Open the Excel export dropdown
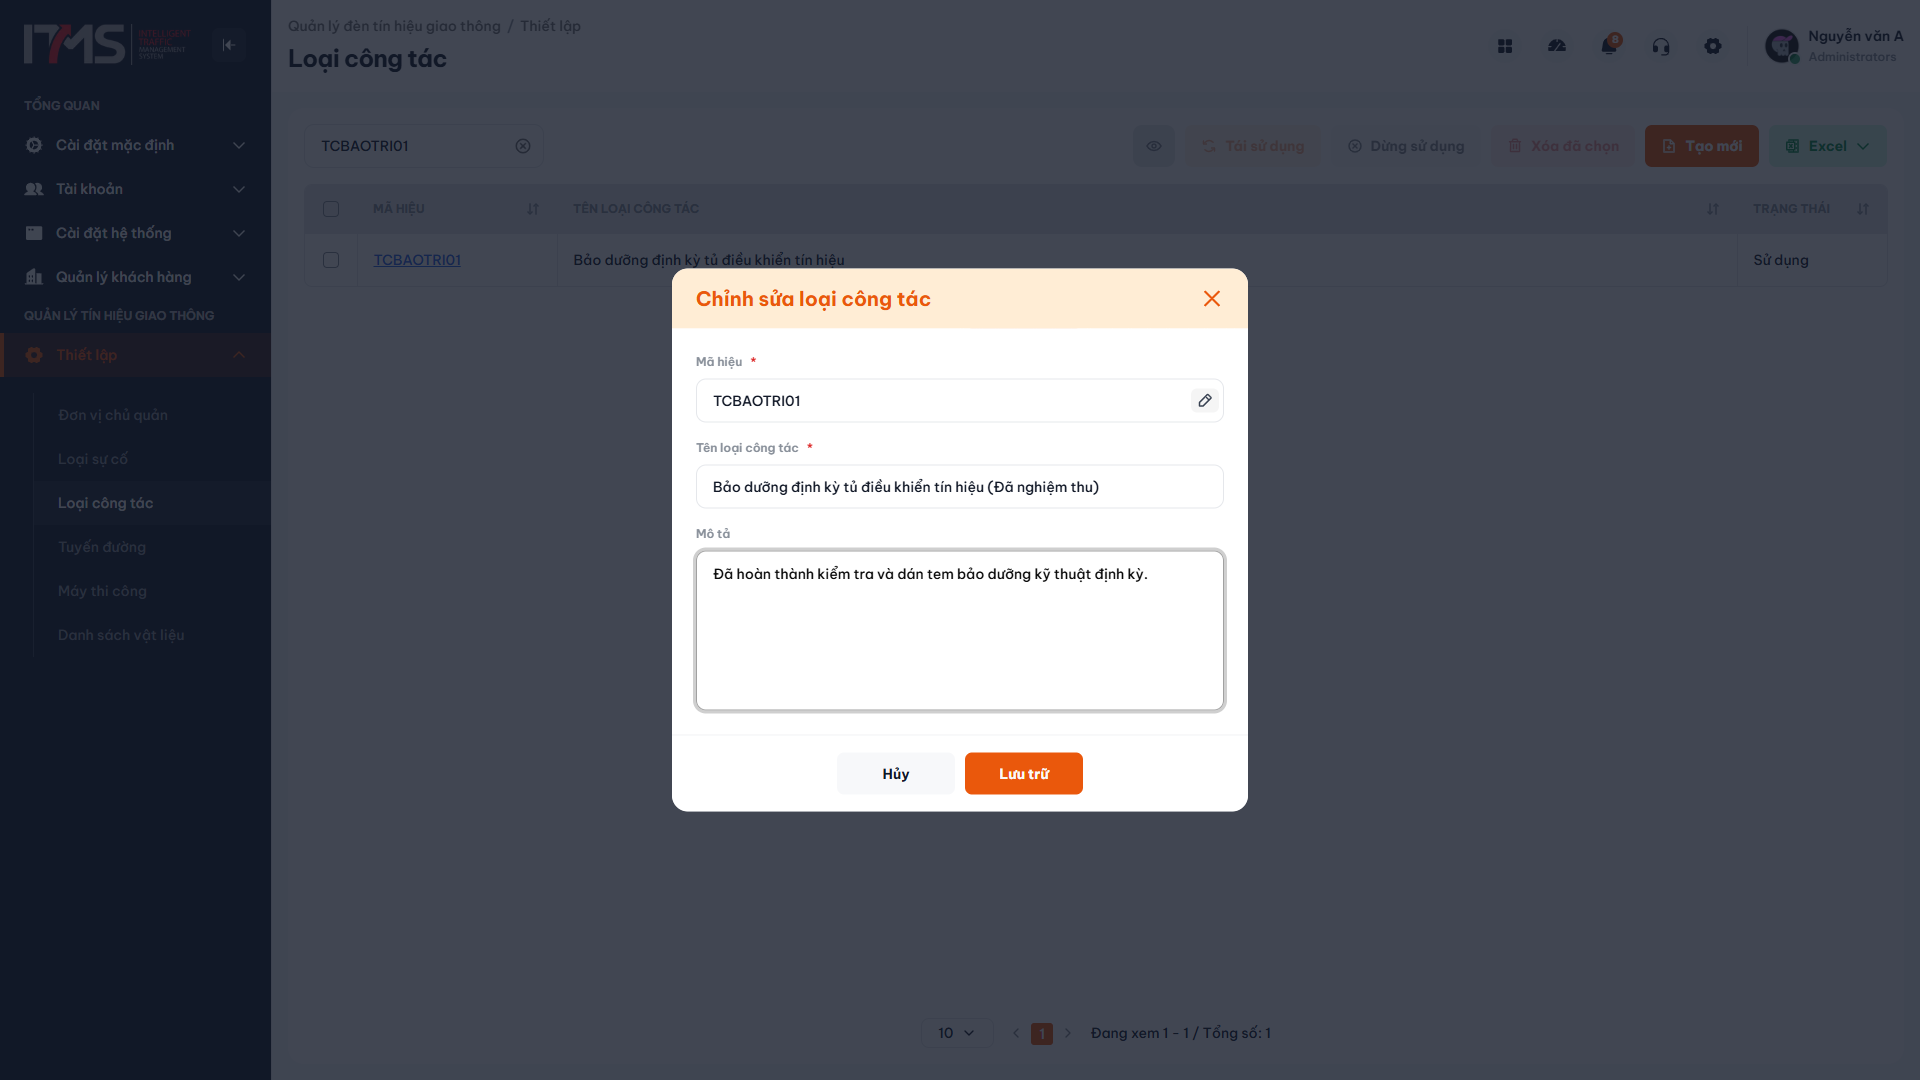Screen dimensions: 1920x1080 click(x=1828, y=146)
